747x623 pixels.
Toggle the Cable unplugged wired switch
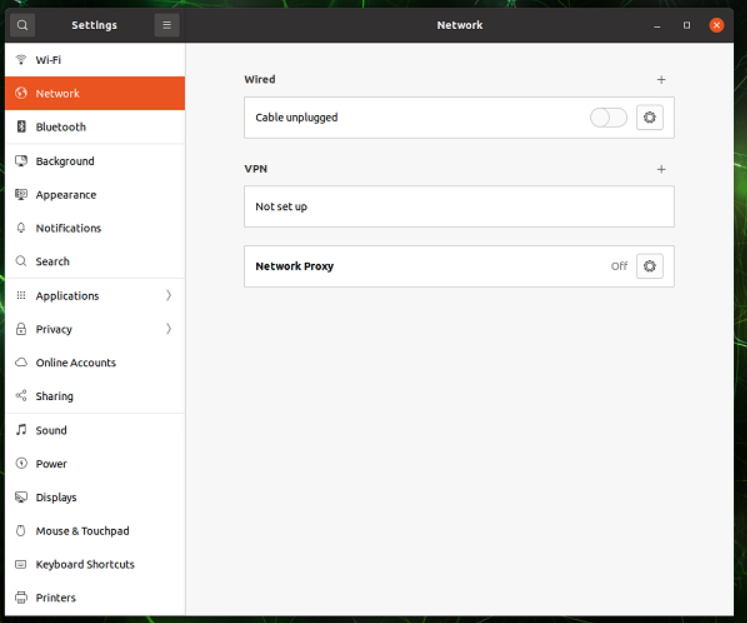pyautogui.click(x=608, y=117)
